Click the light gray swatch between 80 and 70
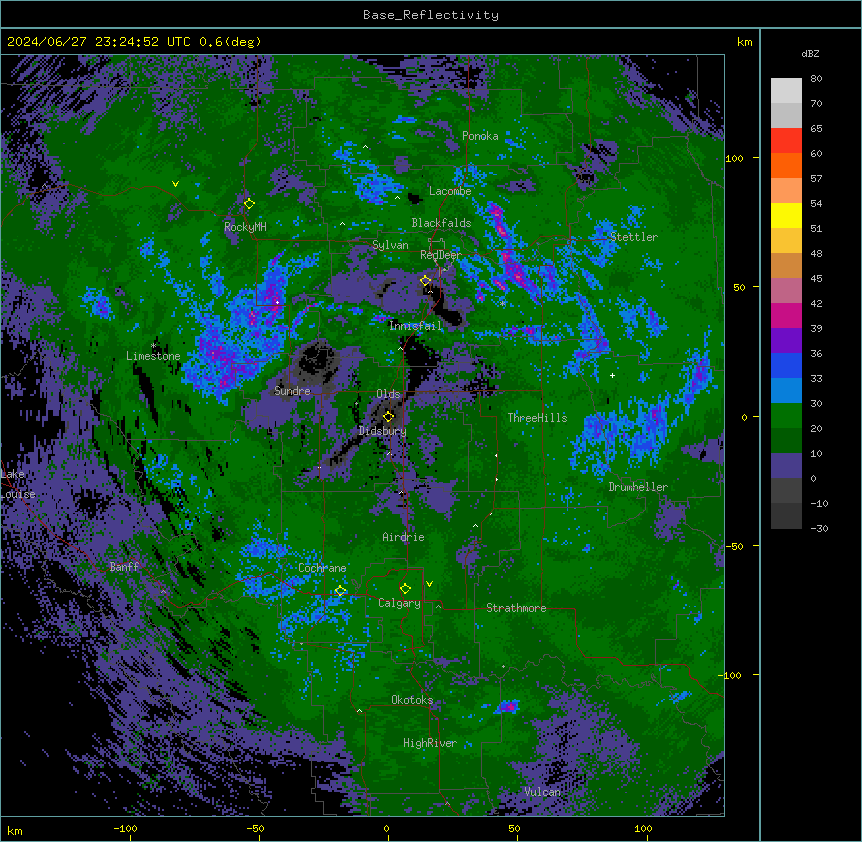862x842 pixels. [786, 91]
